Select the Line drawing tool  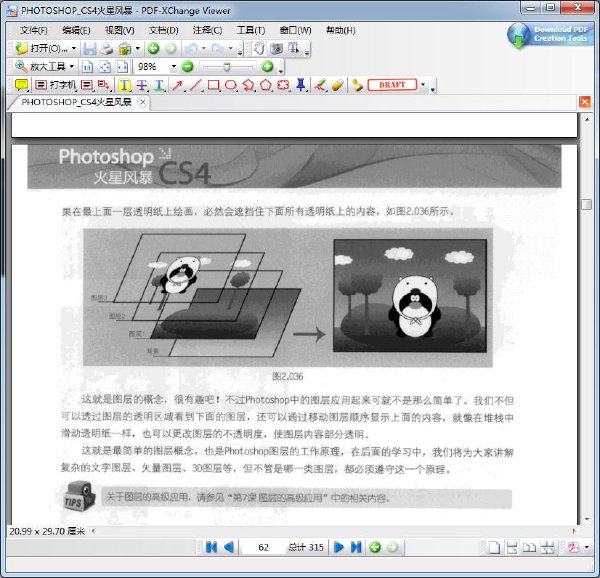(x=195, y=85)
